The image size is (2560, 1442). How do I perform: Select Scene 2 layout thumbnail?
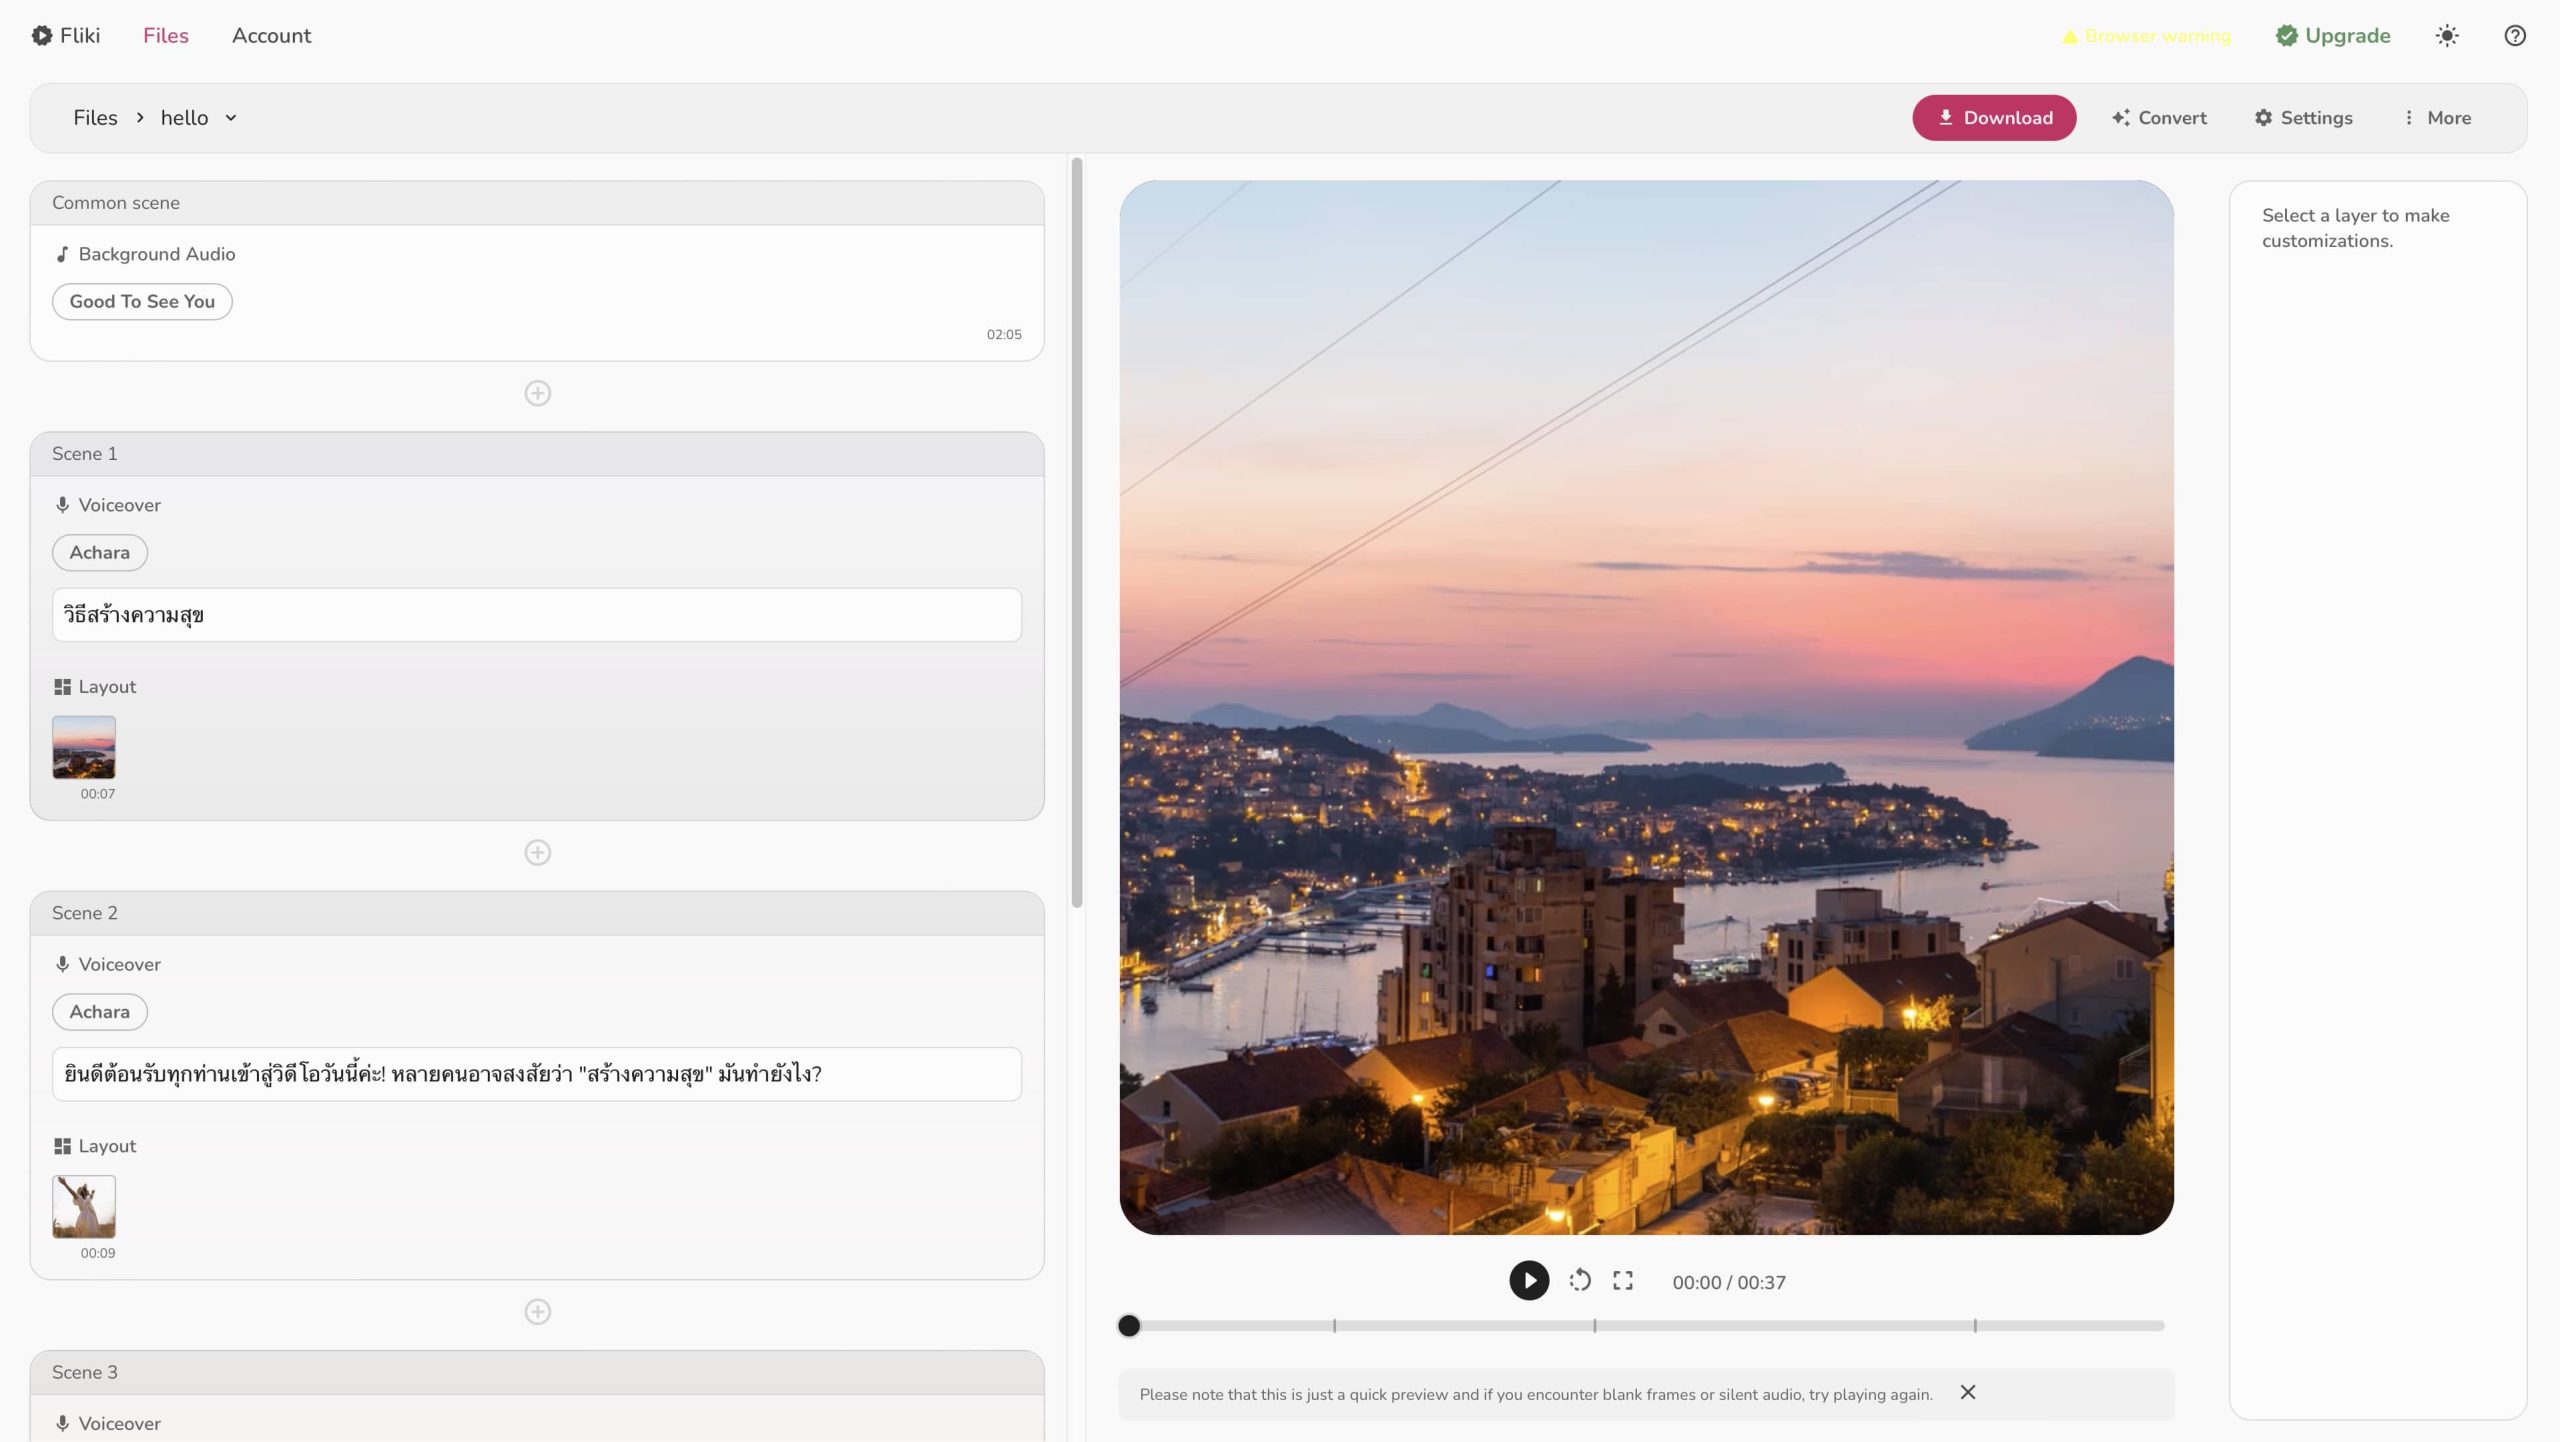84,1206
